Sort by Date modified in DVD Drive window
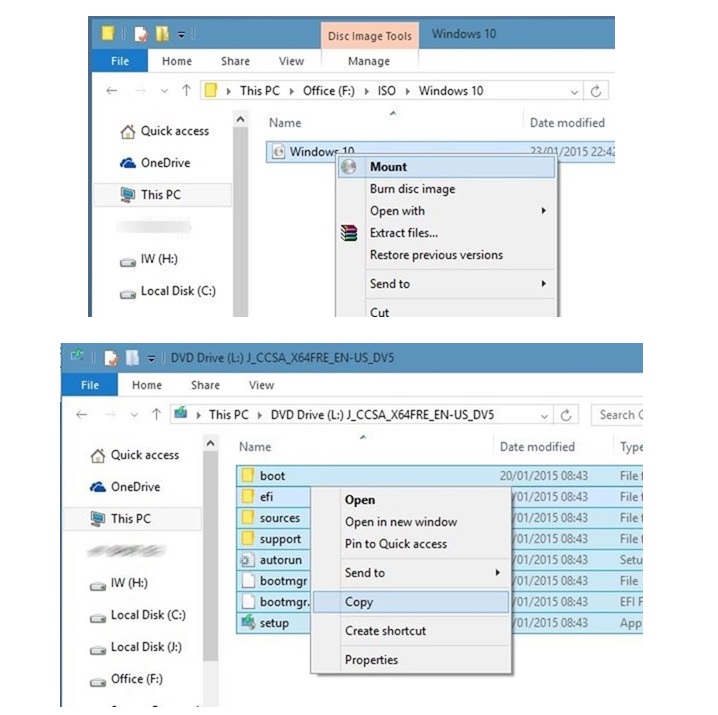Screen dimensions: 718x715 tap(537, 447)
